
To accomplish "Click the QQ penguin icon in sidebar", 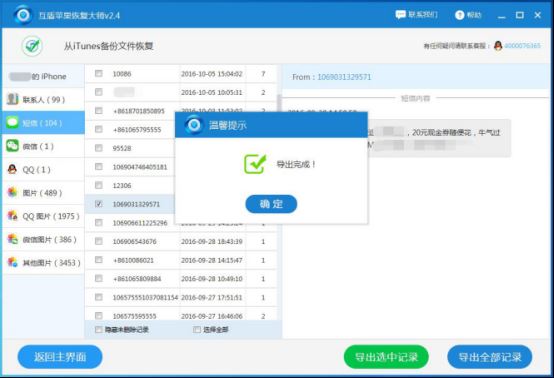I will (12, 169).
